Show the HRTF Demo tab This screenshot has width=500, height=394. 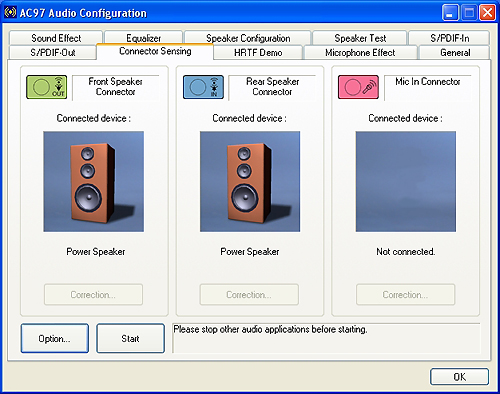pos(258,53)
